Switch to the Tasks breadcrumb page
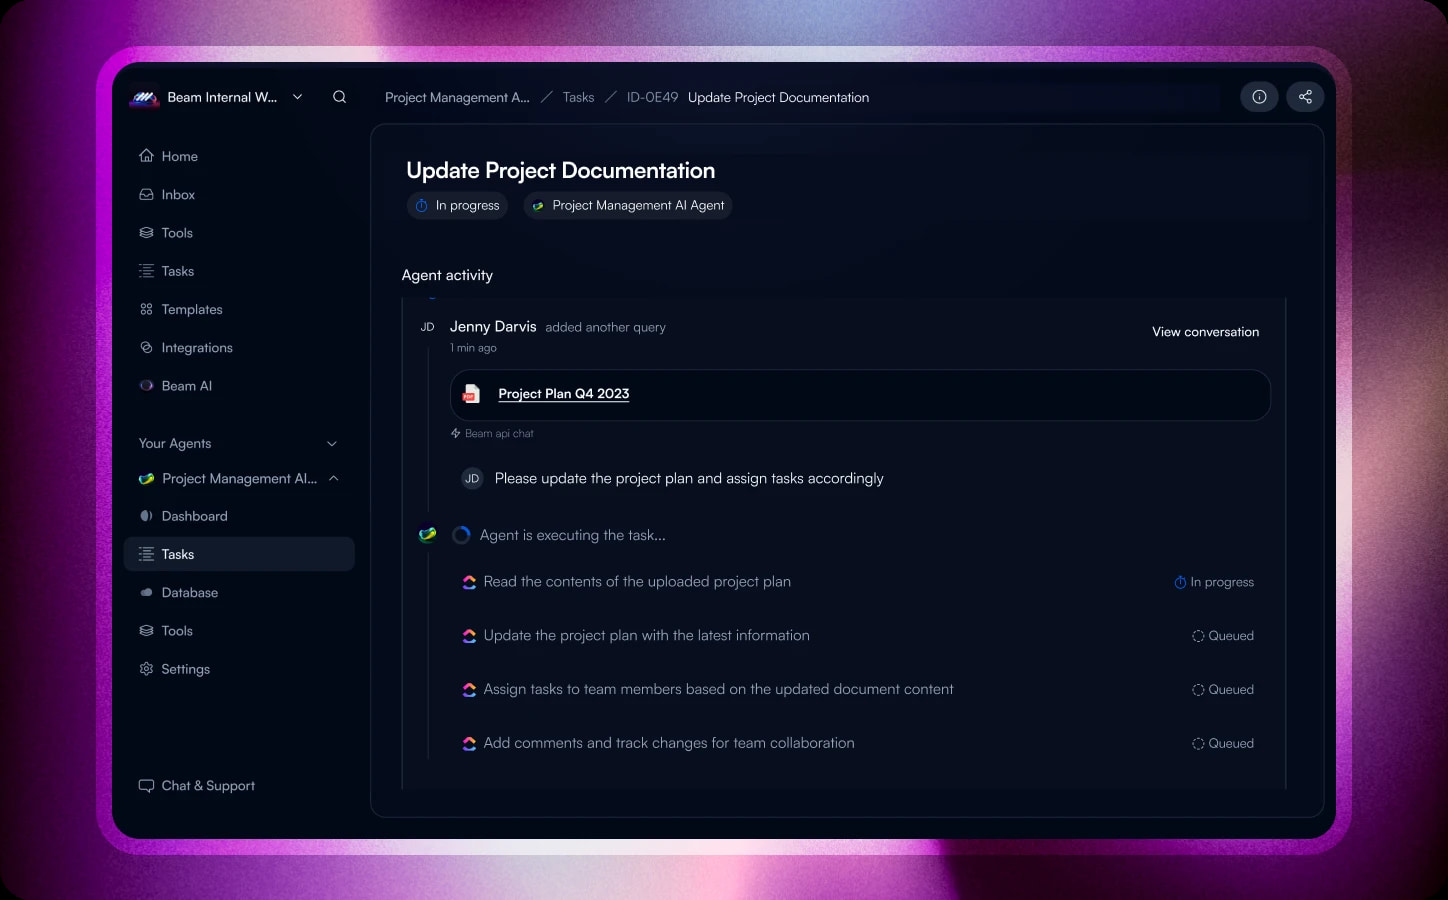Screen dimensions: 1448x900 click(578, 97)
